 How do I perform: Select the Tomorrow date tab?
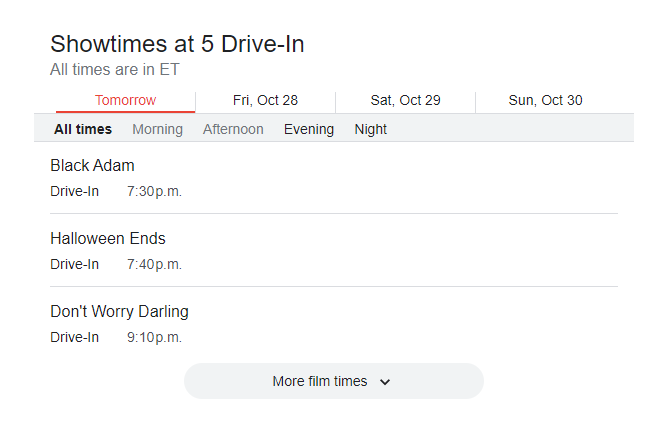pyautogui.click(x=126, y=100)
